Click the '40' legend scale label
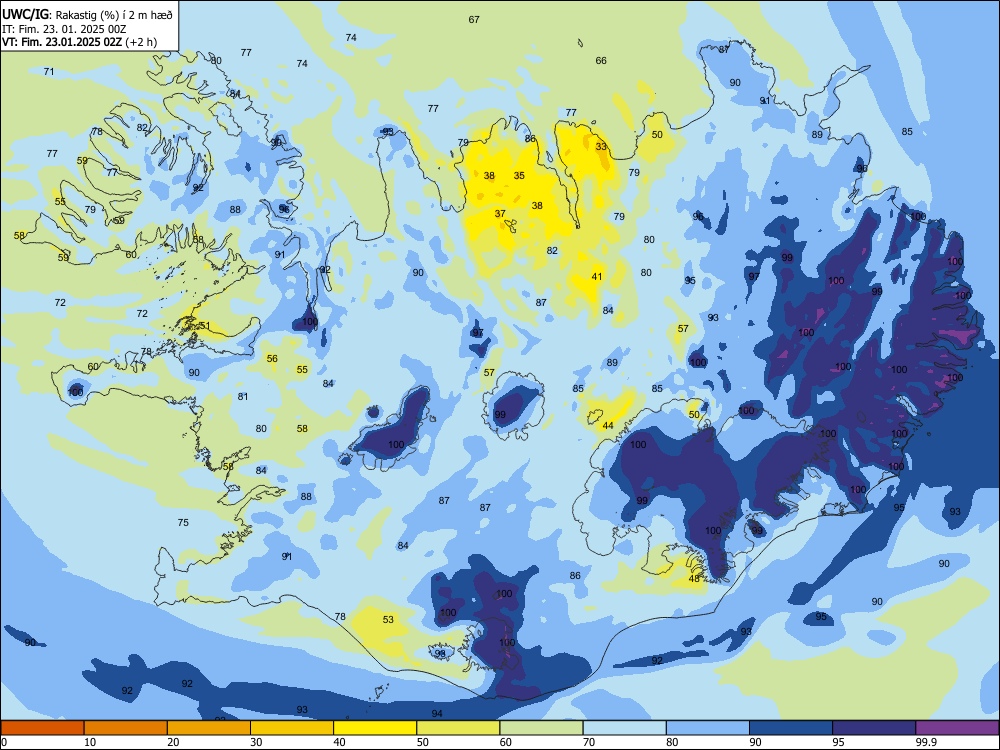Image resolution: width=1000 pixels, height=750 pixels. click(x=339, y=742)
